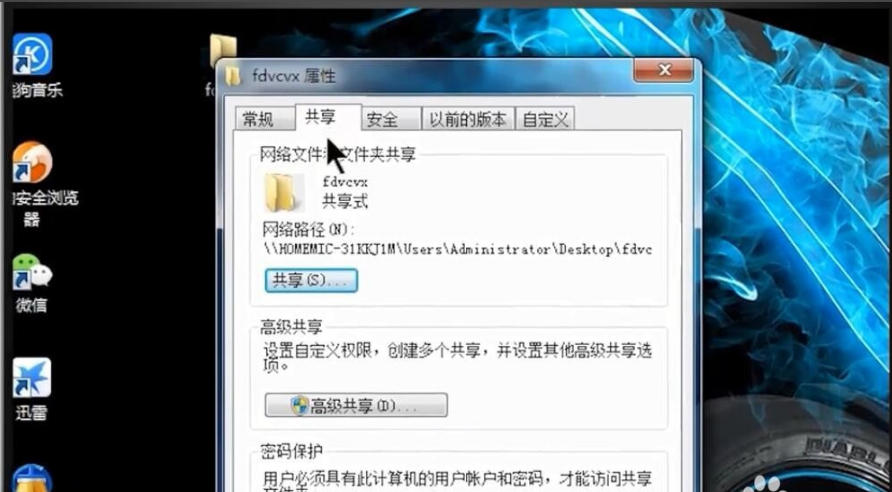Click the network path text starting with \\HOMEMIC
The width and height of the screenshot is (892, 492).
[458, 249]
